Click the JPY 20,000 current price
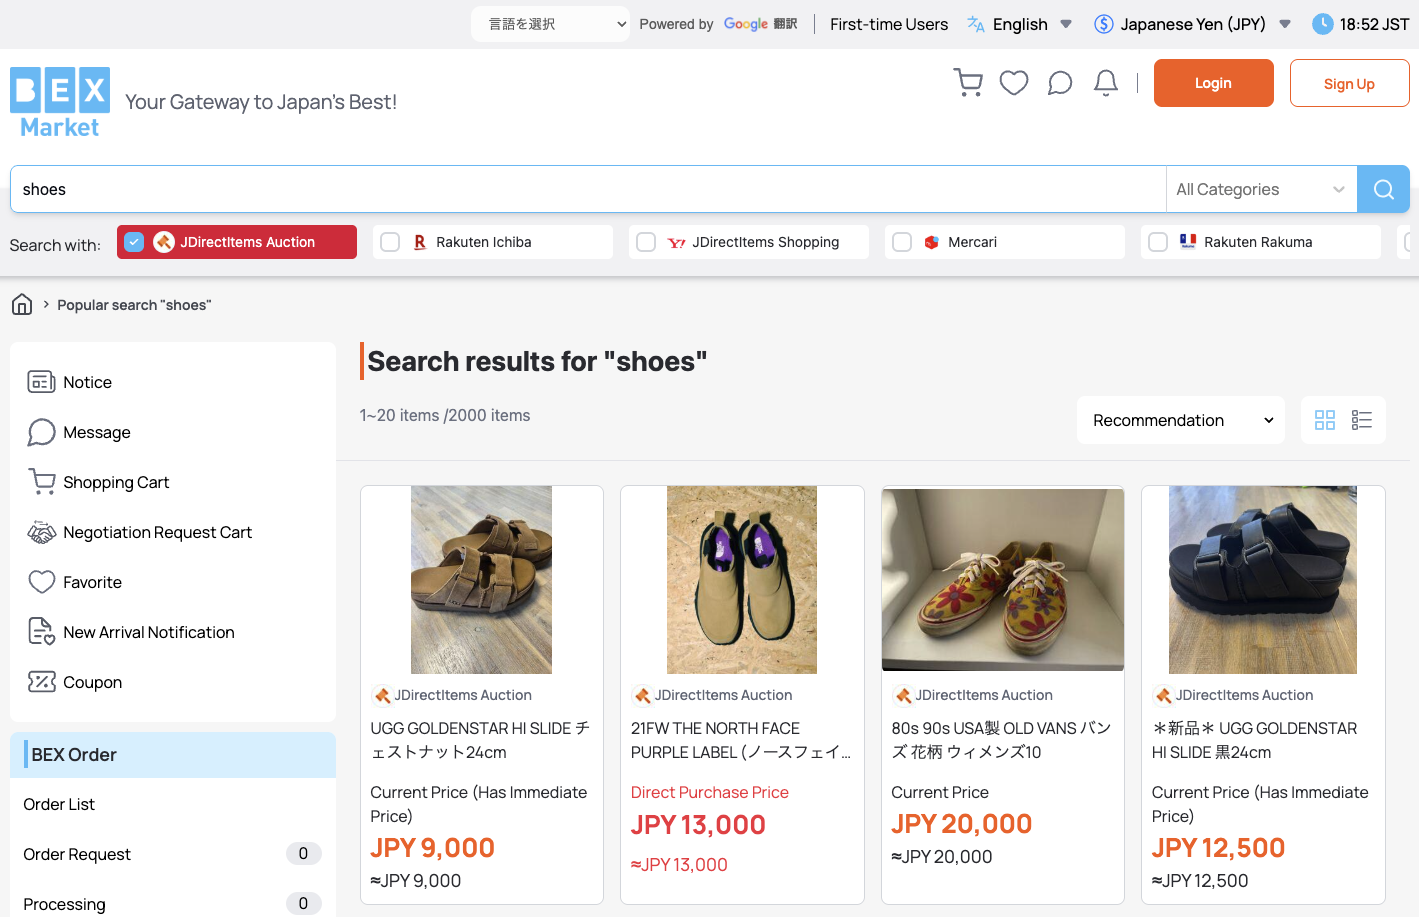This screenshot has width=1419, height=917. (x=961, y=824)
